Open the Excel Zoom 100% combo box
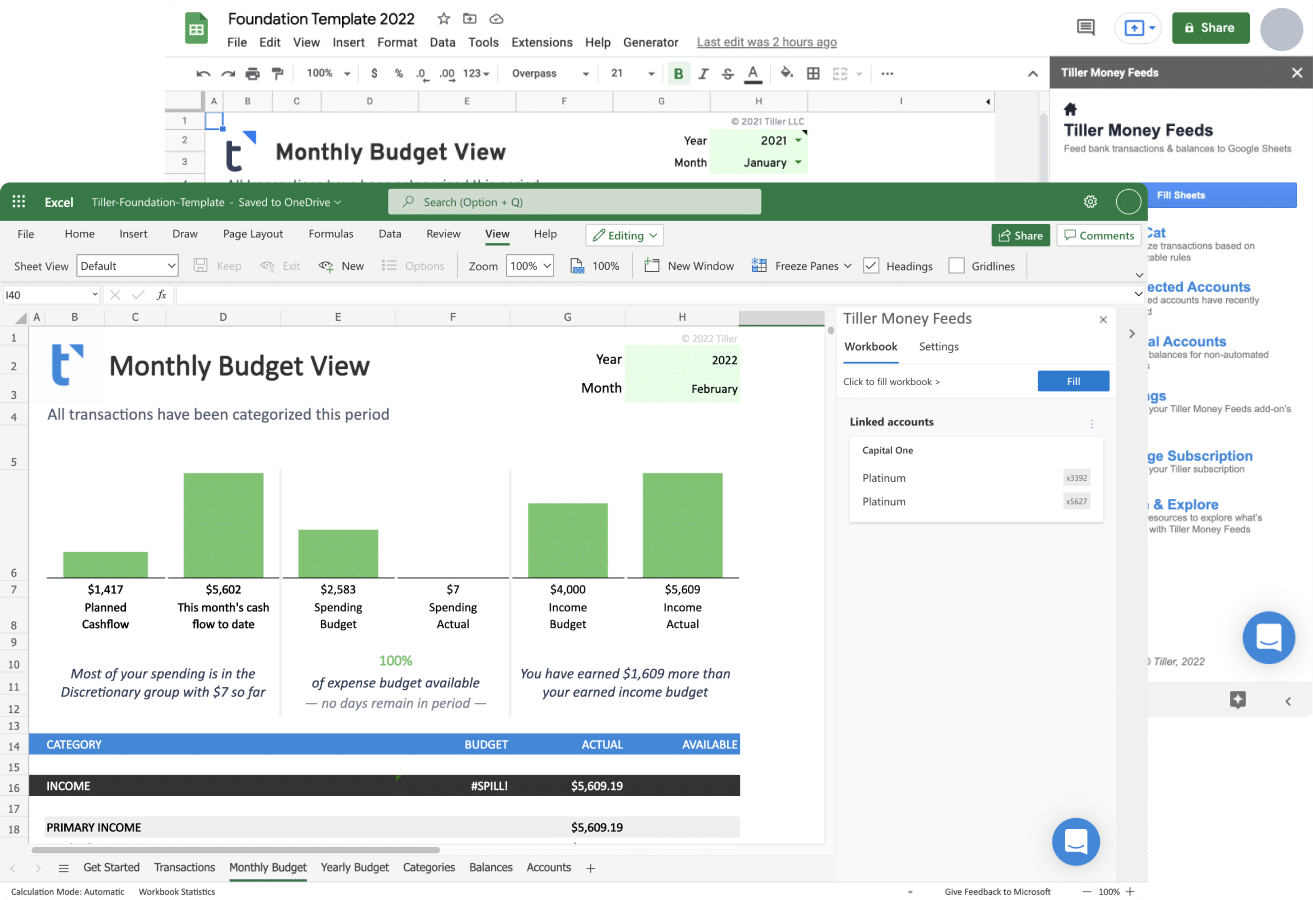The width and height of the screenshot is (1313, 900). [530, 266]
